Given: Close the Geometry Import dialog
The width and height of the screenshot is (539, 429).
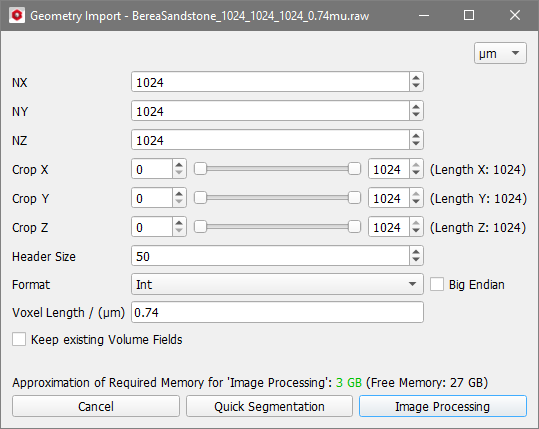Looking at the screenshot, I should 515,15.
